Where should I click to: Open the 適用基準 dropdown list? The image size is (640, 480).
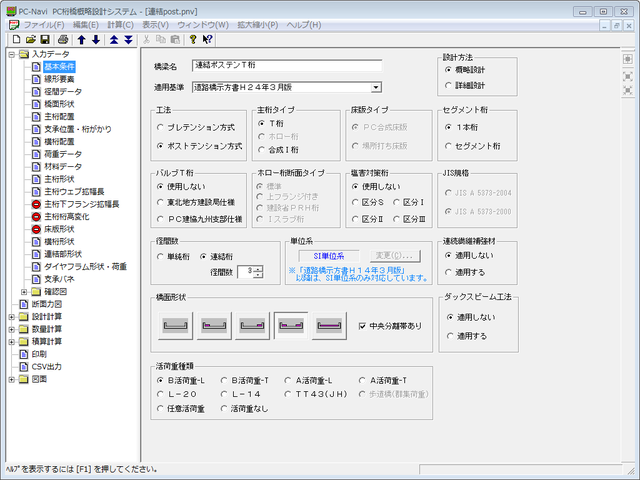(x=376, y=87)
